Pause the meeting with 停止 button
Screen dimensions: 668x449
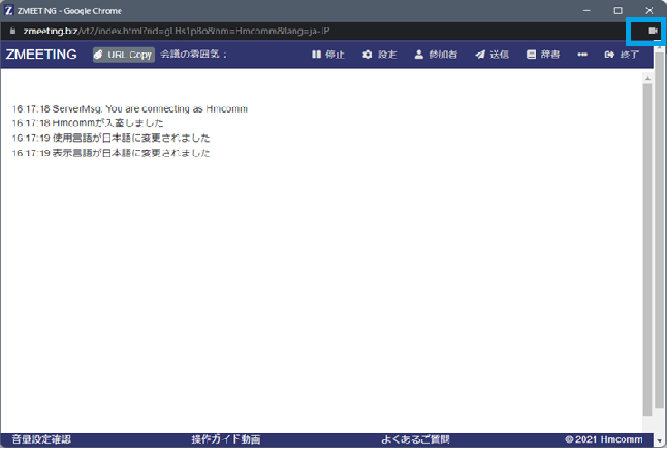point(328,55)
